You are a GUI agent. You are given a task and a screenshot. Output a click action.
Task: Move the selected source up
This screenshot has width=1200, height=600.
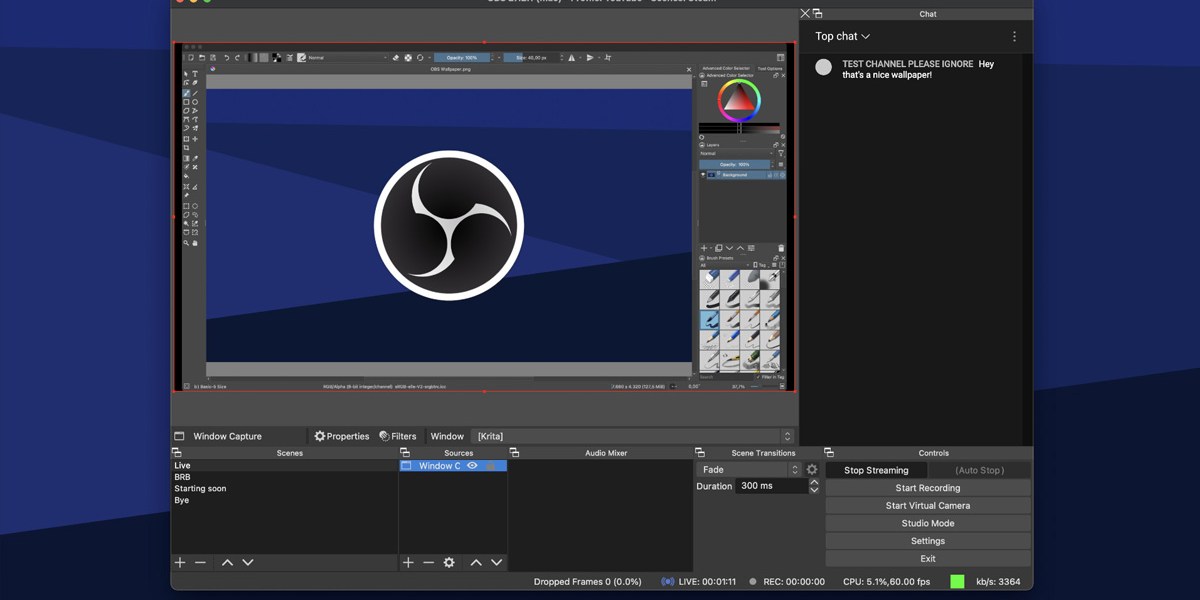pos(476,563)
